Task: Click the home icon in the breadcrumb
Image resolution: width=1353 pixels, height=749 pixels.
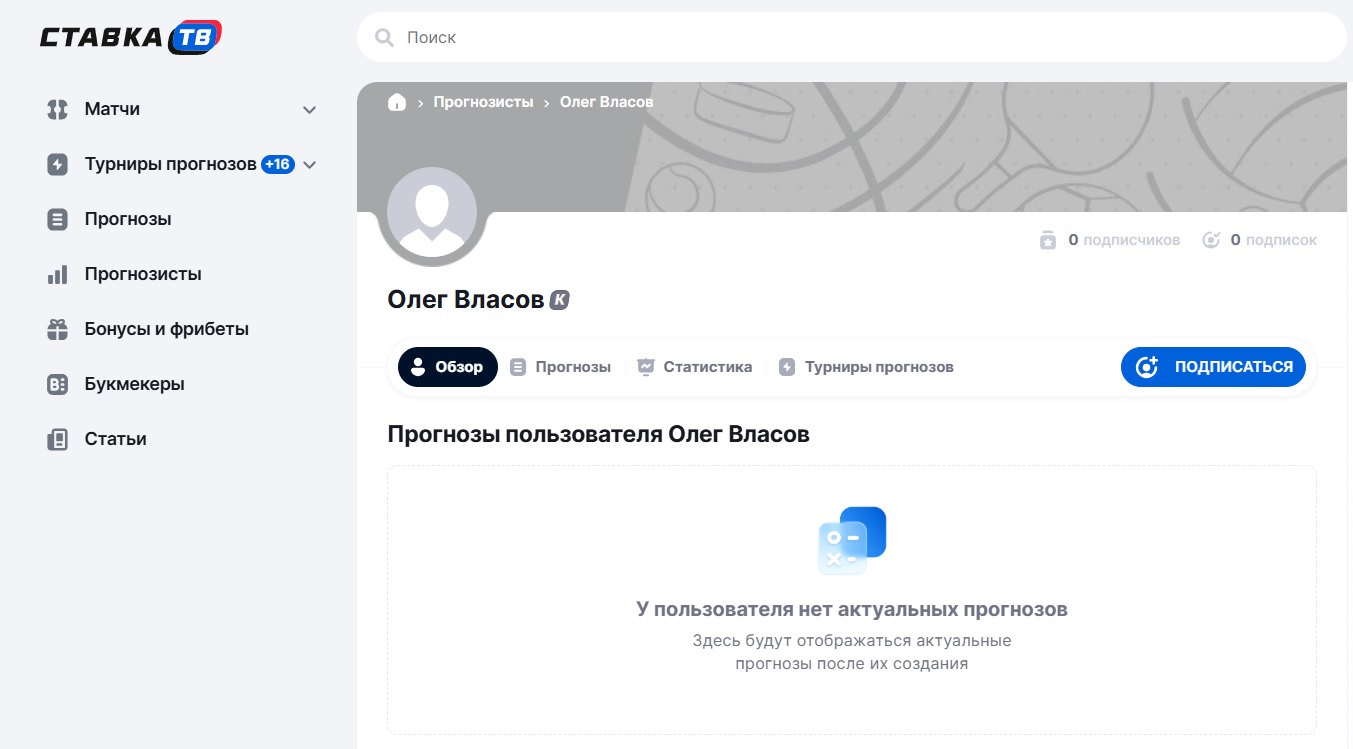Action: coord(396,102)
